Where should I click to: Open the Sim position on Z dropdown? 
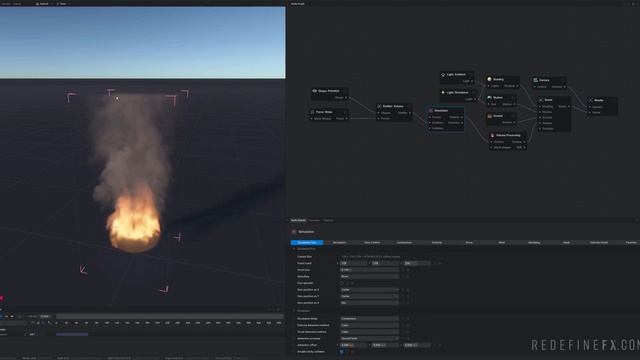(x=370, y=303)
